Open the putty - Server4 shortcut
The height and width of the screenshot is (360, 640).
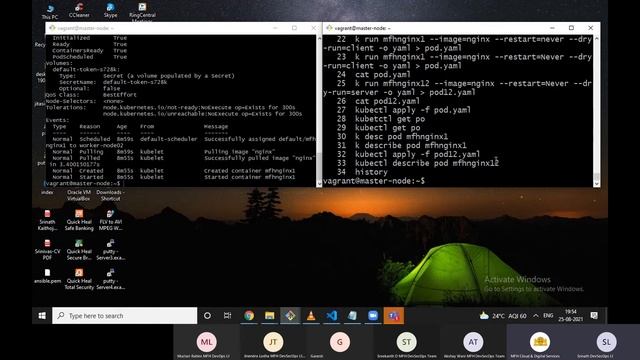(111, 279)
